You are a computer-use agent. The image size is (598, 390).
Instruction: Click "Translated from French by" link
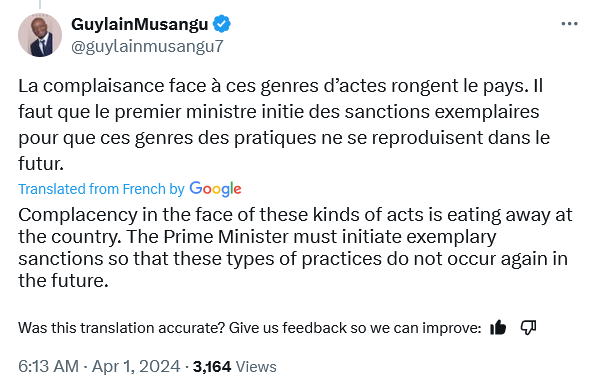pos(101,189)
